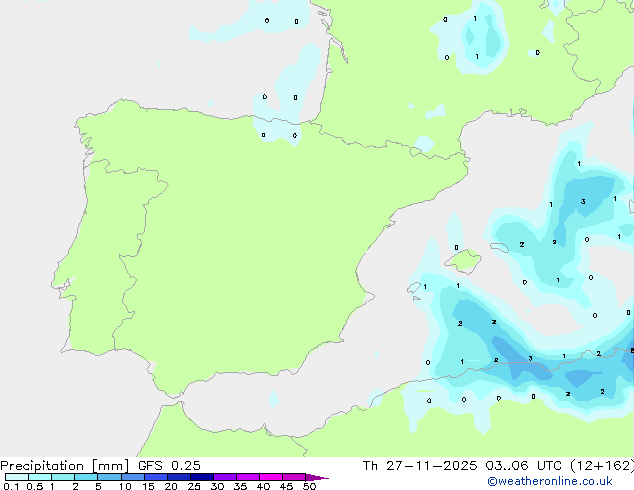Screen dimensions: 634x490
Task: Click the "20" legend scale label
Action: (171, 486)
